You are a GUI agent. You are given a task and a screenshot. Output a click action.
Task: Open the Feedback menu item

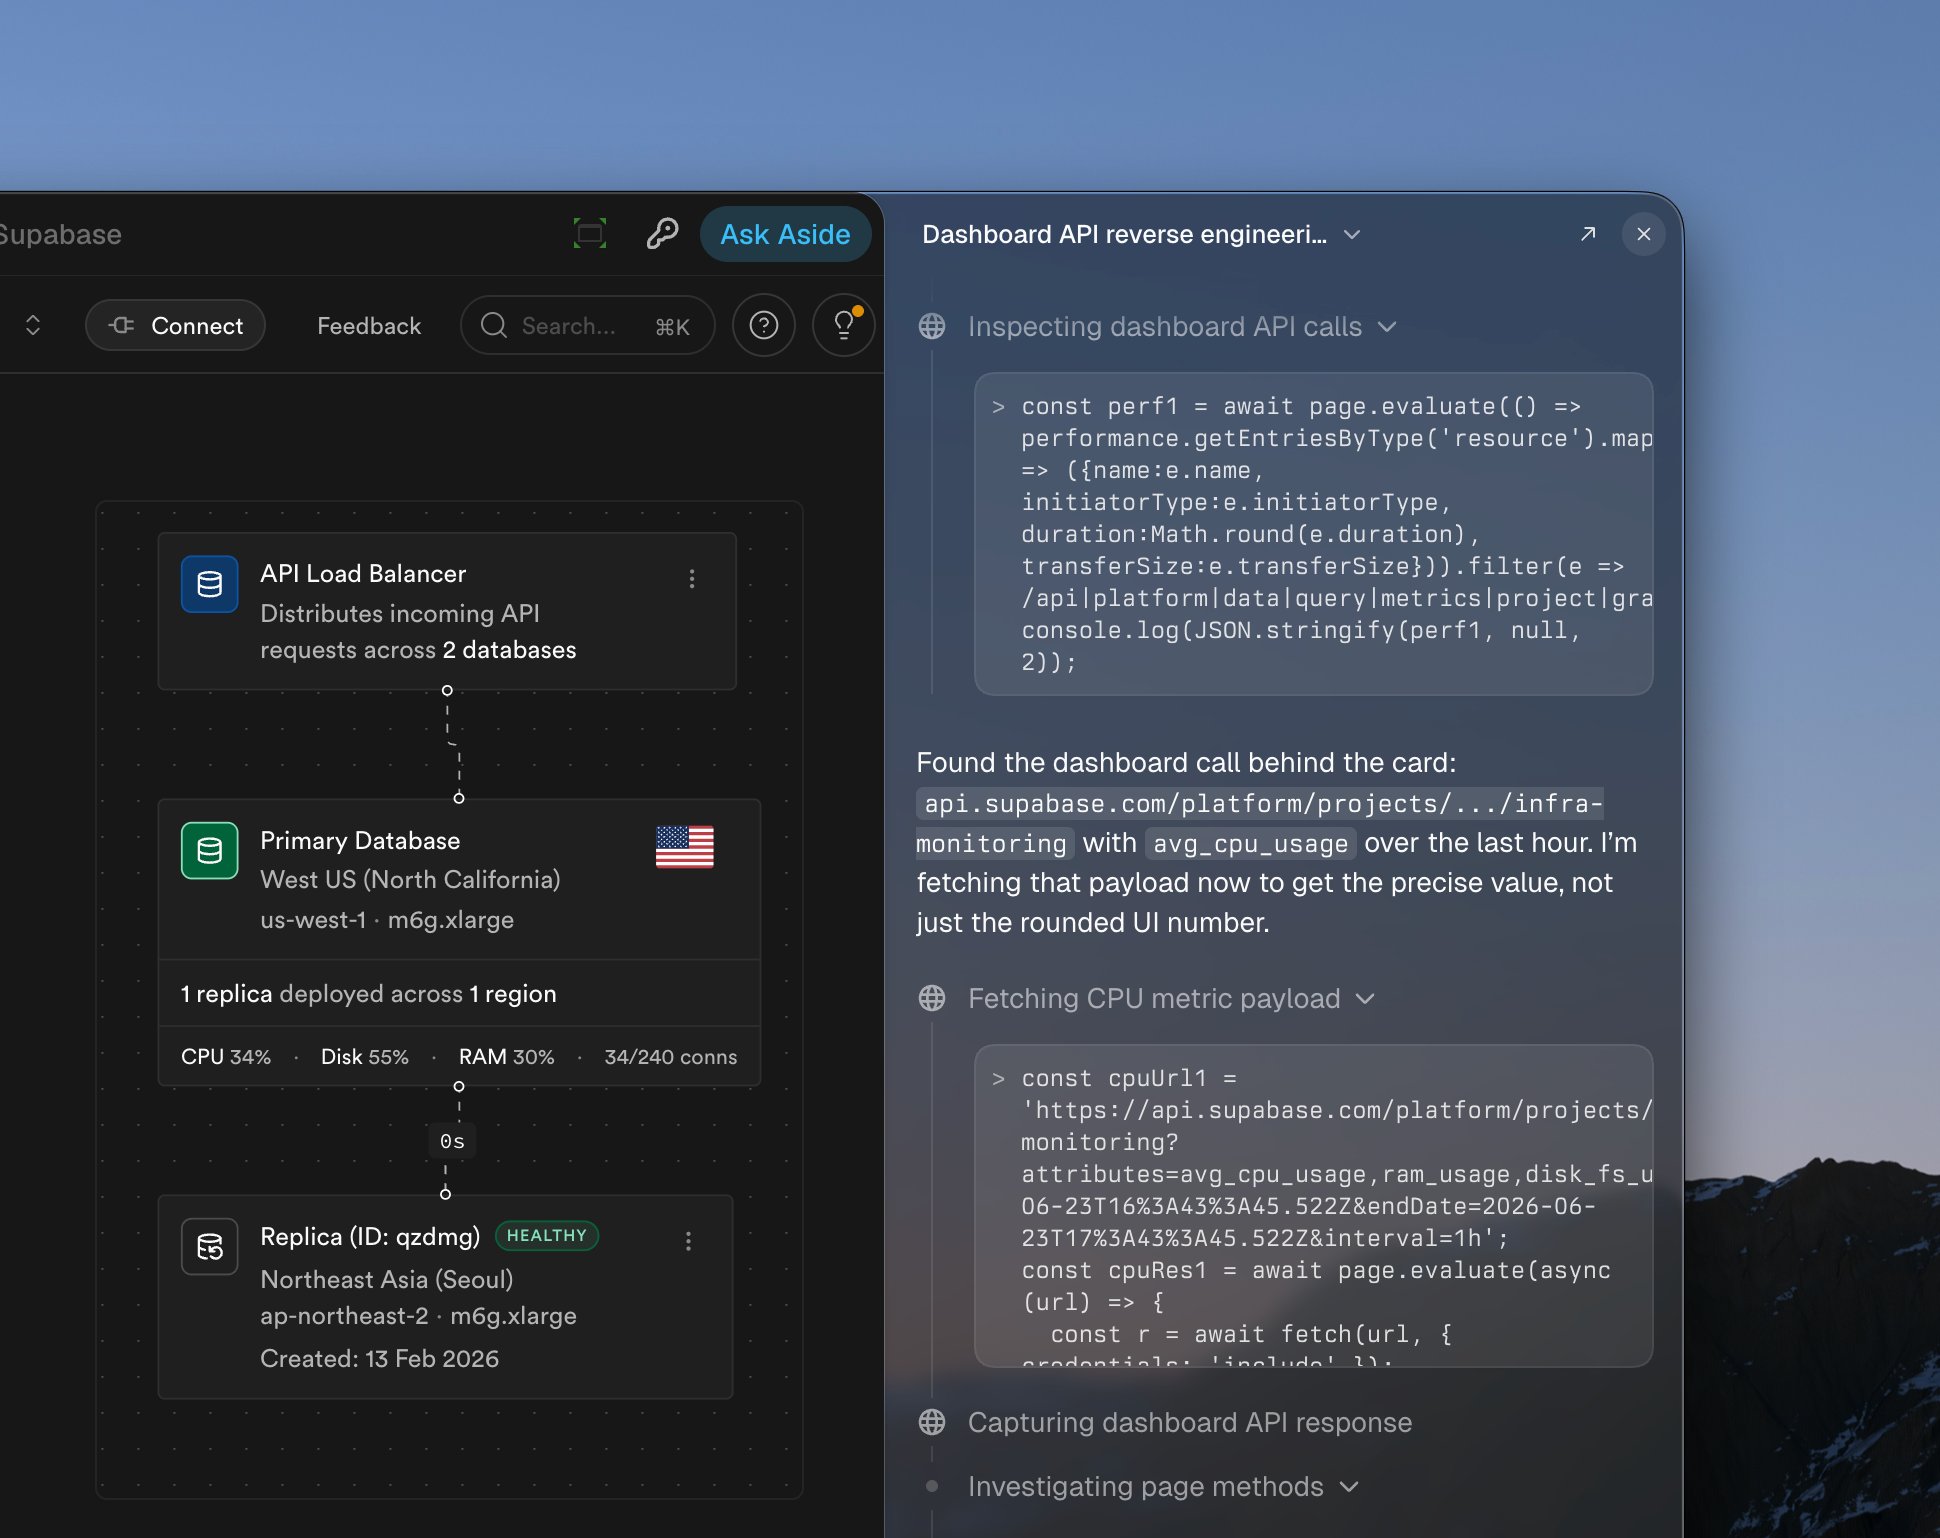click(369, 326)
